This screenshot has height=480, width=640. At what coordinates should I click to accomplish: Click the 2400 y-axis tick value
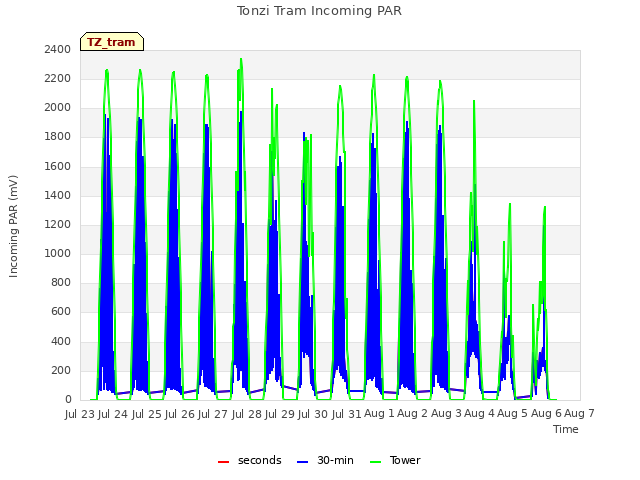58,49
